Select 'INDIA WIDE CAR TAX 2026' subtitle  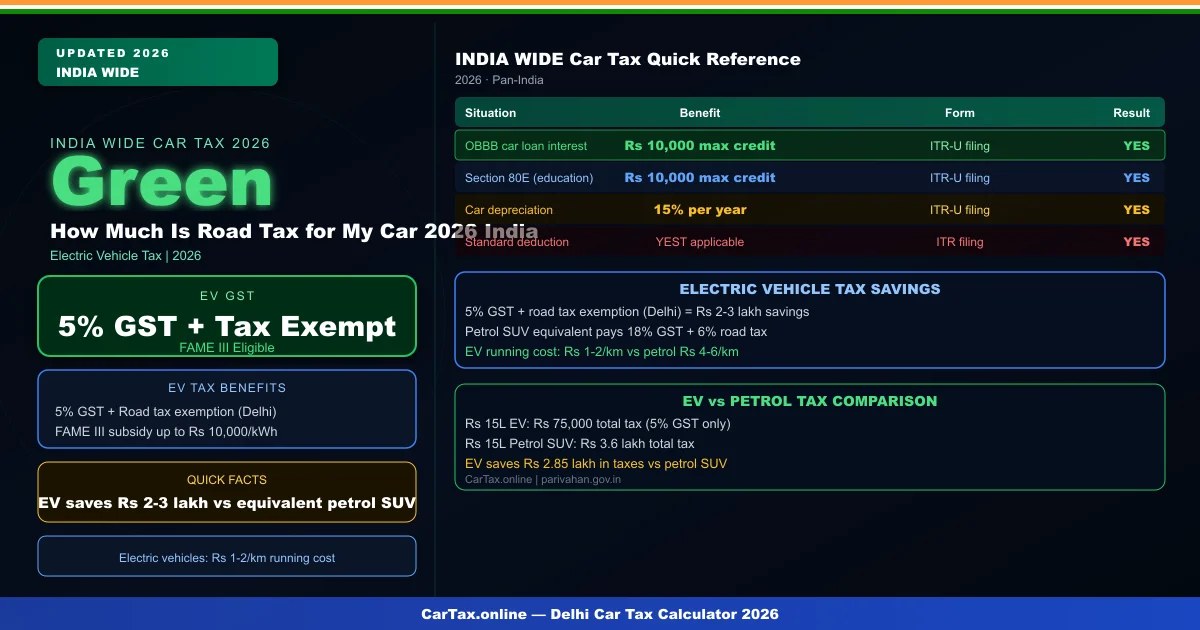[160, 143]
